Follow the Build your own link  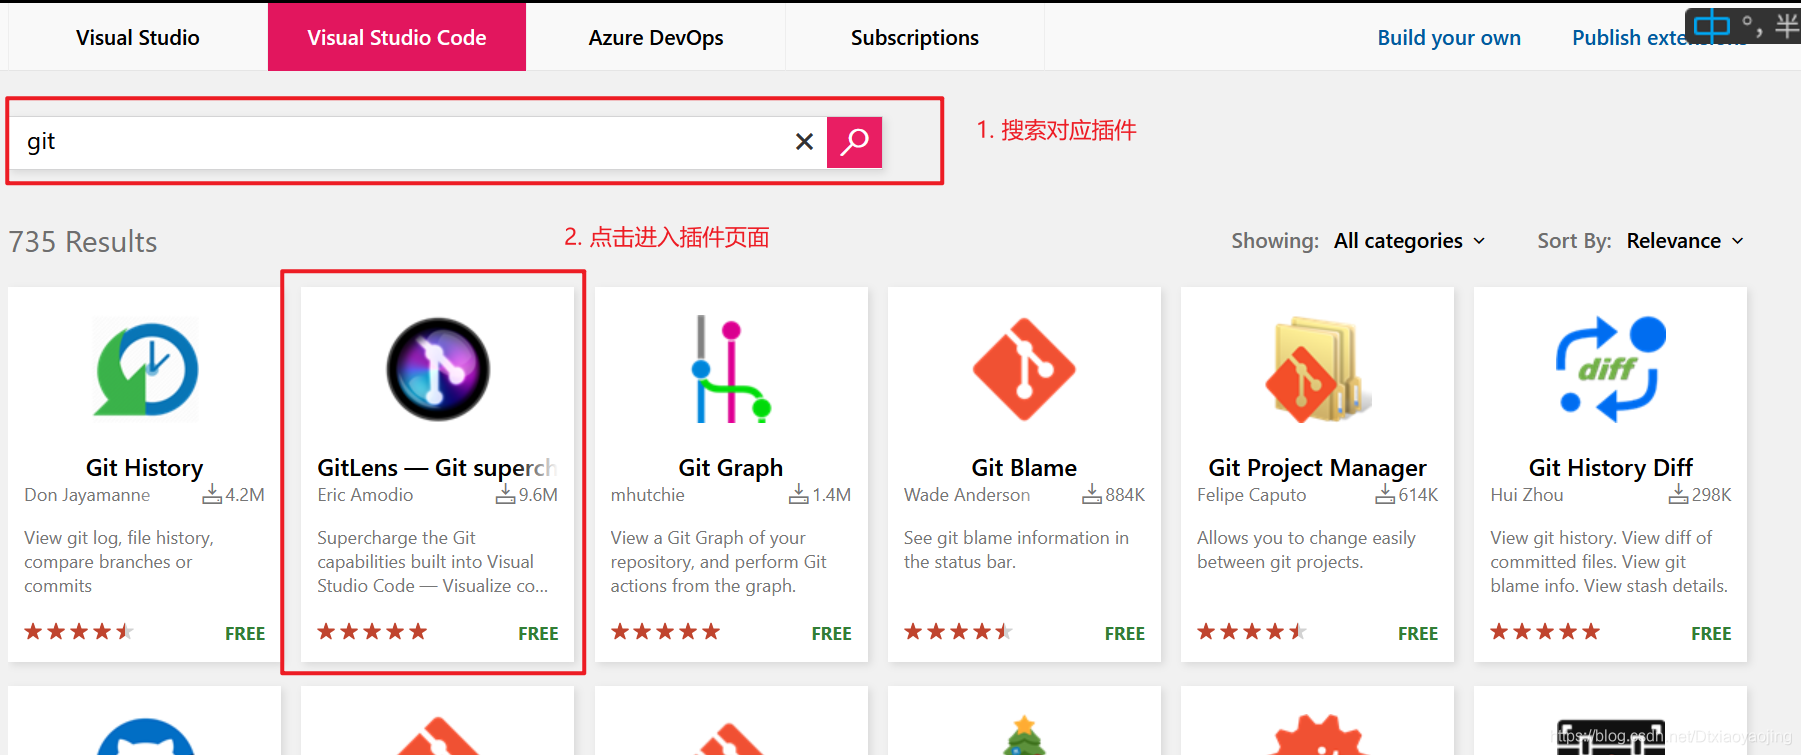(x=1449, y=38)
